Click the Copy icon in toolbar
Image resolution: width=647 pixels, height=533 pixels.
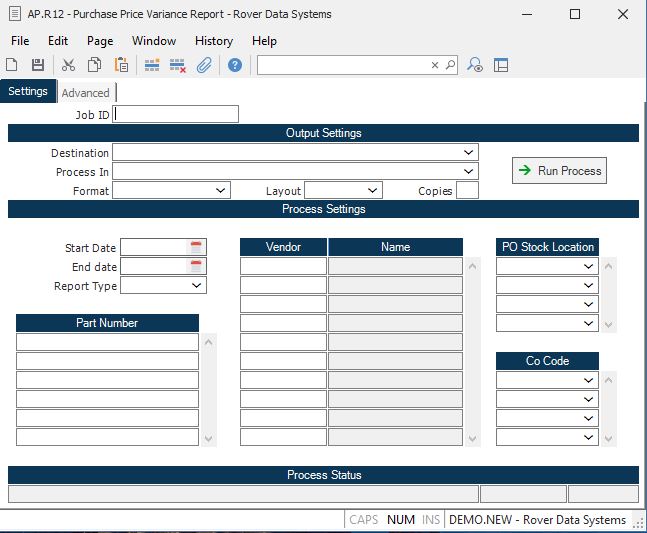94,65
